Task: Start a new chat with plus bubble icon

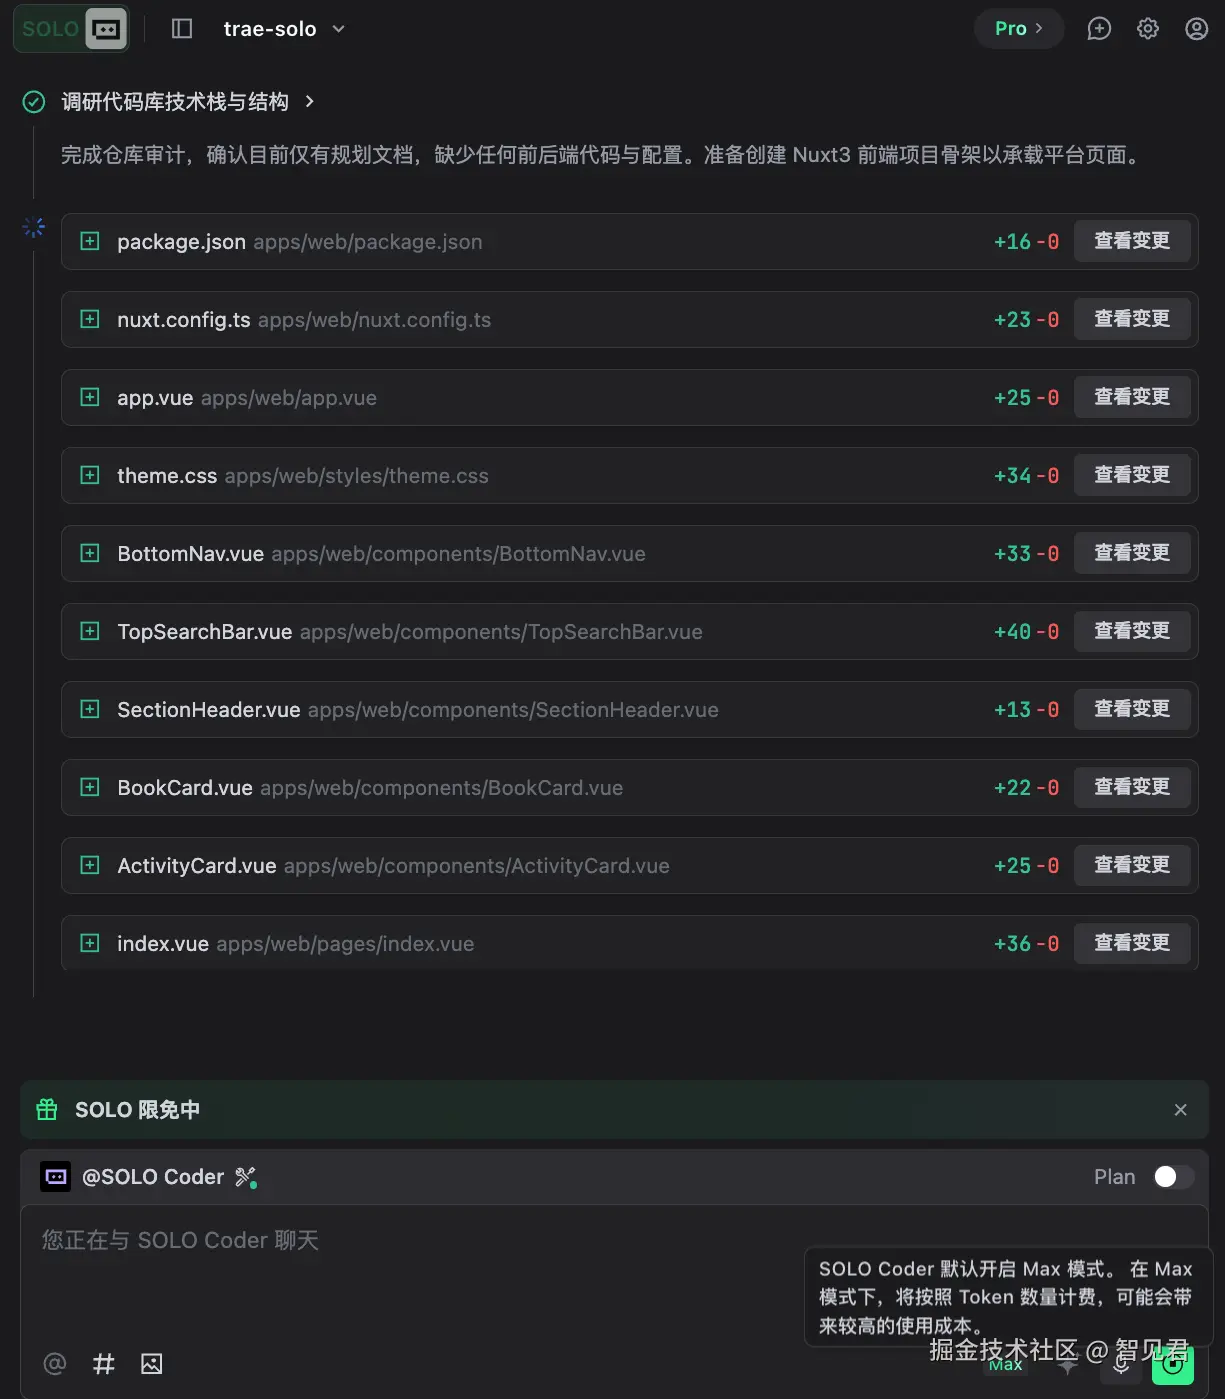Action: point(1099,29)
